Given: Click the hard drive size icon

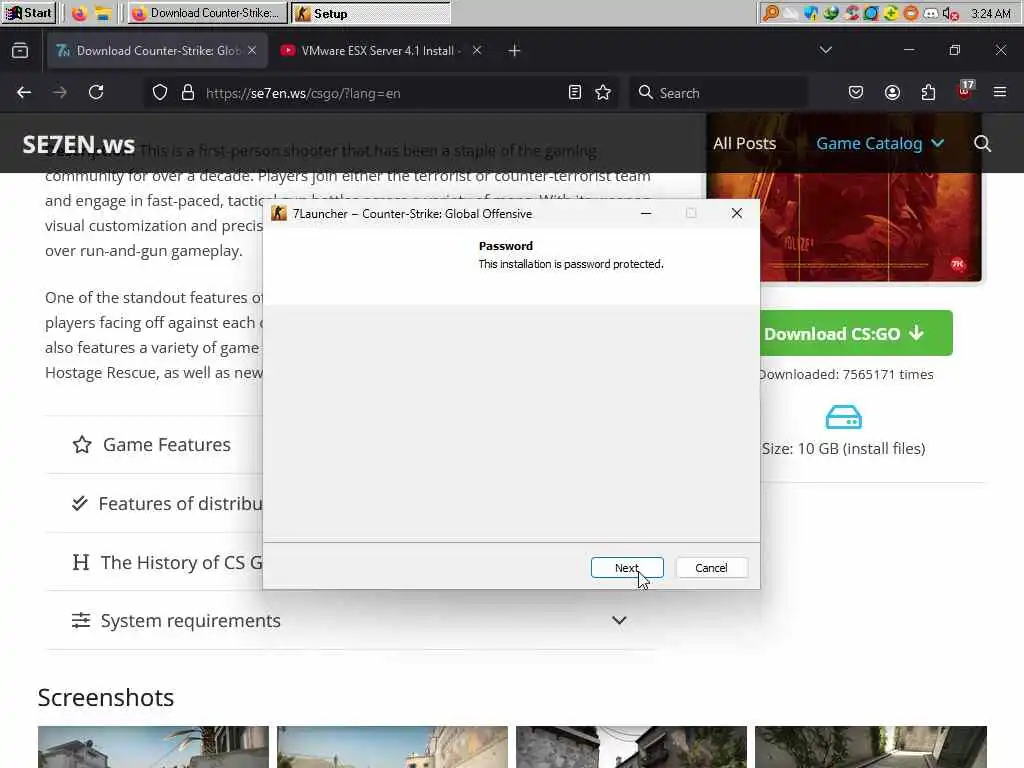Looking at the screenshot, I should pyautogui.click(x=844, y=417).
